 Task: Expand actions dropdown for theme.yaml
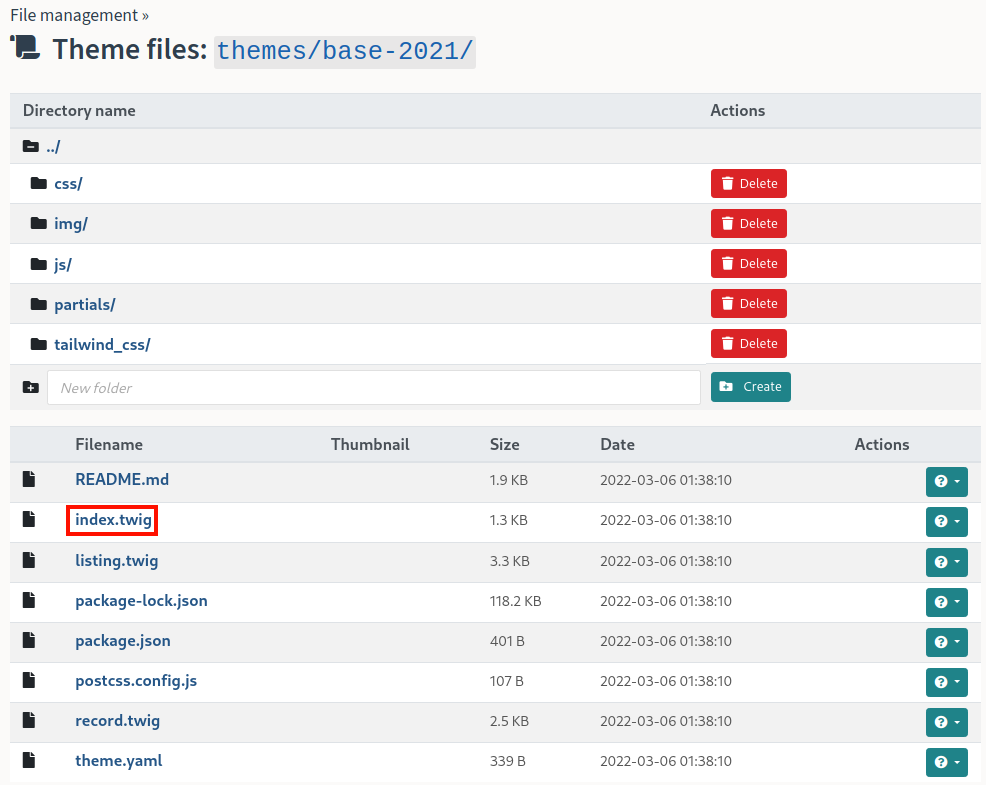tap(946, 762)
